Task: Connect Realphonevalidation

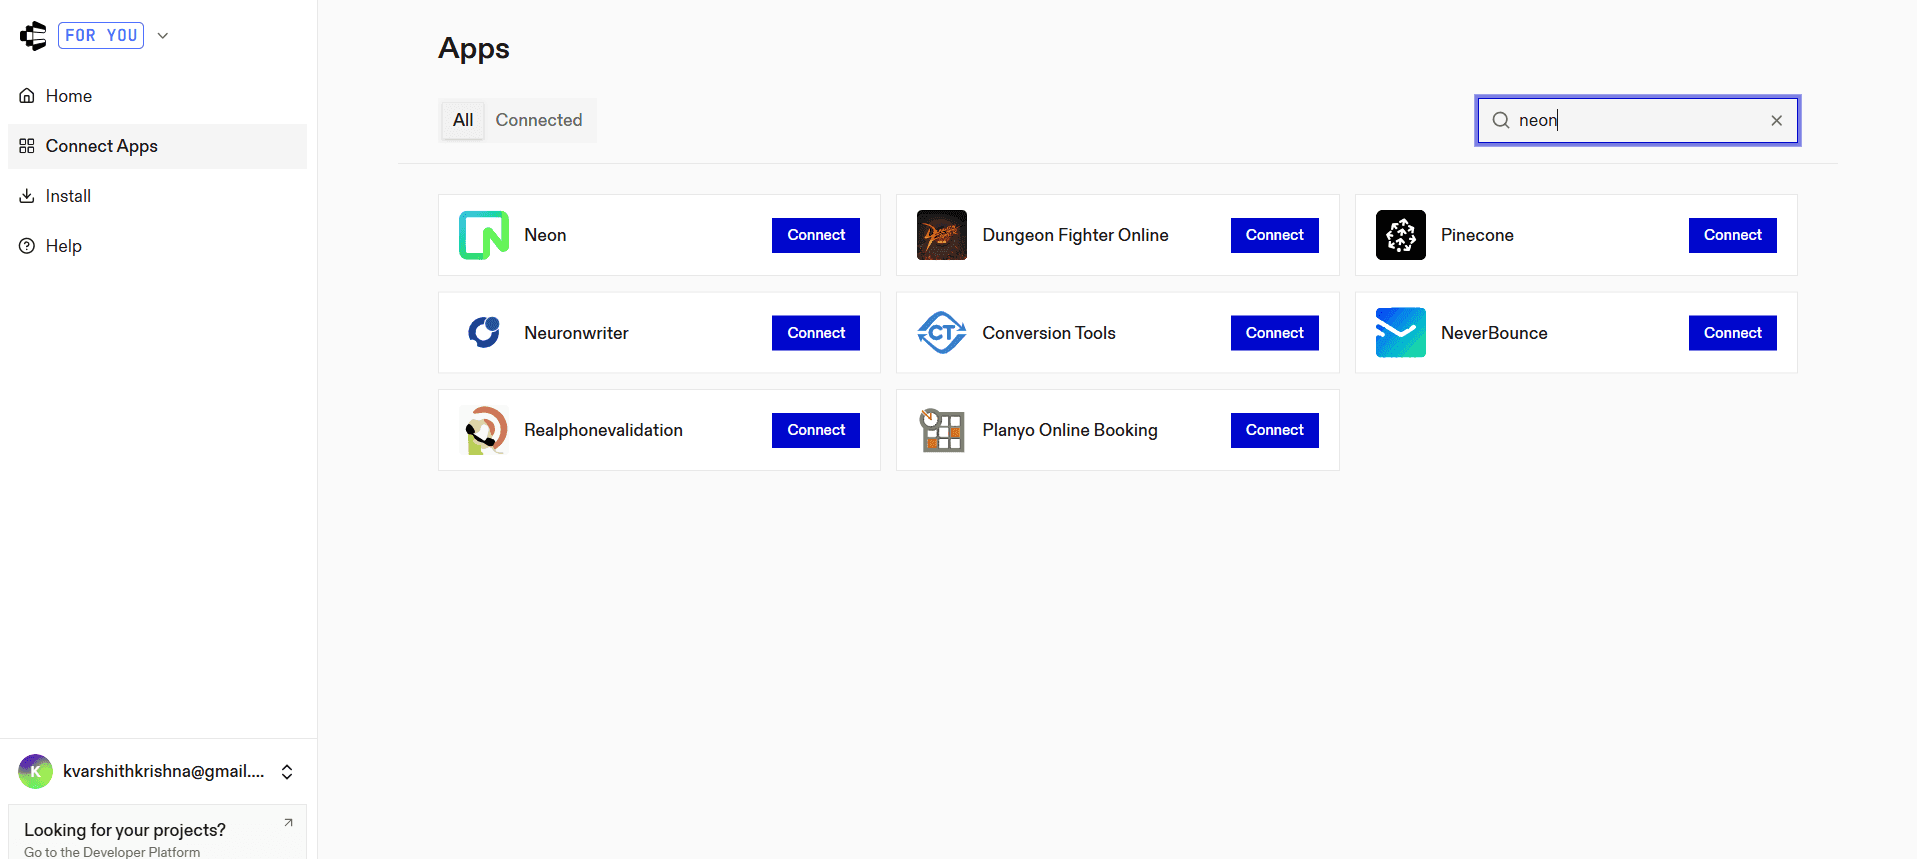Action: (816, 430)
